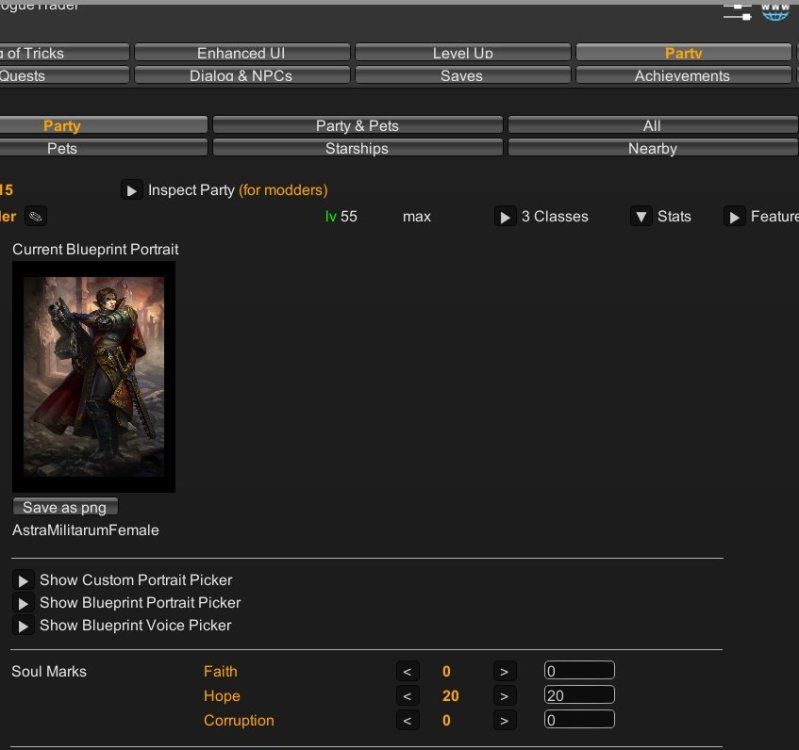Screen dimensions: 799x750
Task: Increase Hope soul mark value
Action: coord(504,696)
